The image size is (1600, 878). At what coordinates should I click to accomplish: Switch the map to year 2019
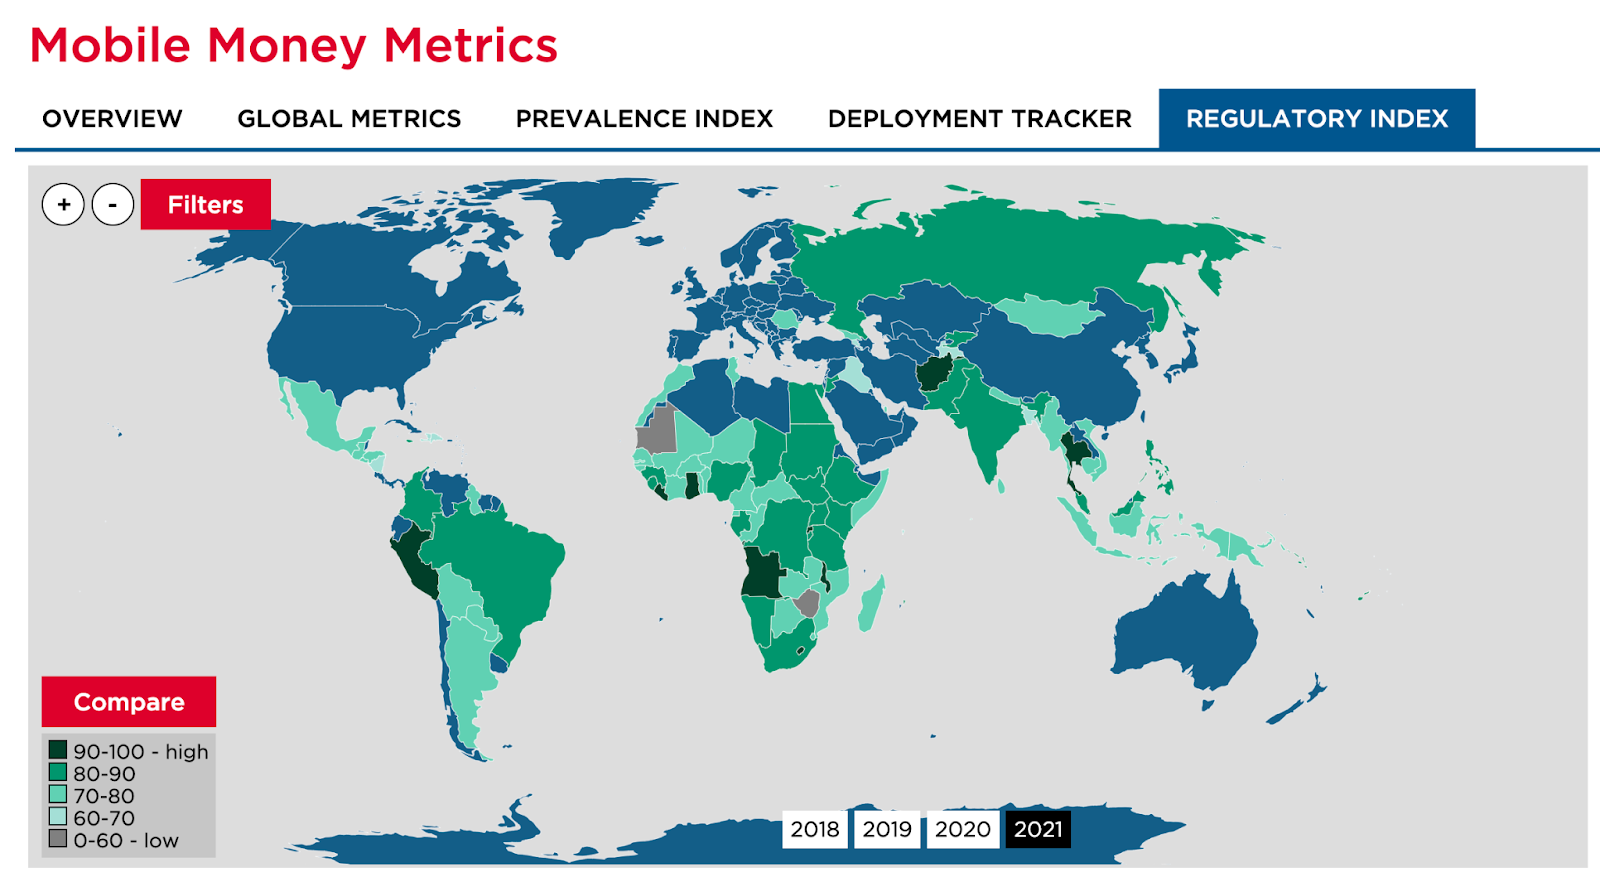tap(887, 829)
